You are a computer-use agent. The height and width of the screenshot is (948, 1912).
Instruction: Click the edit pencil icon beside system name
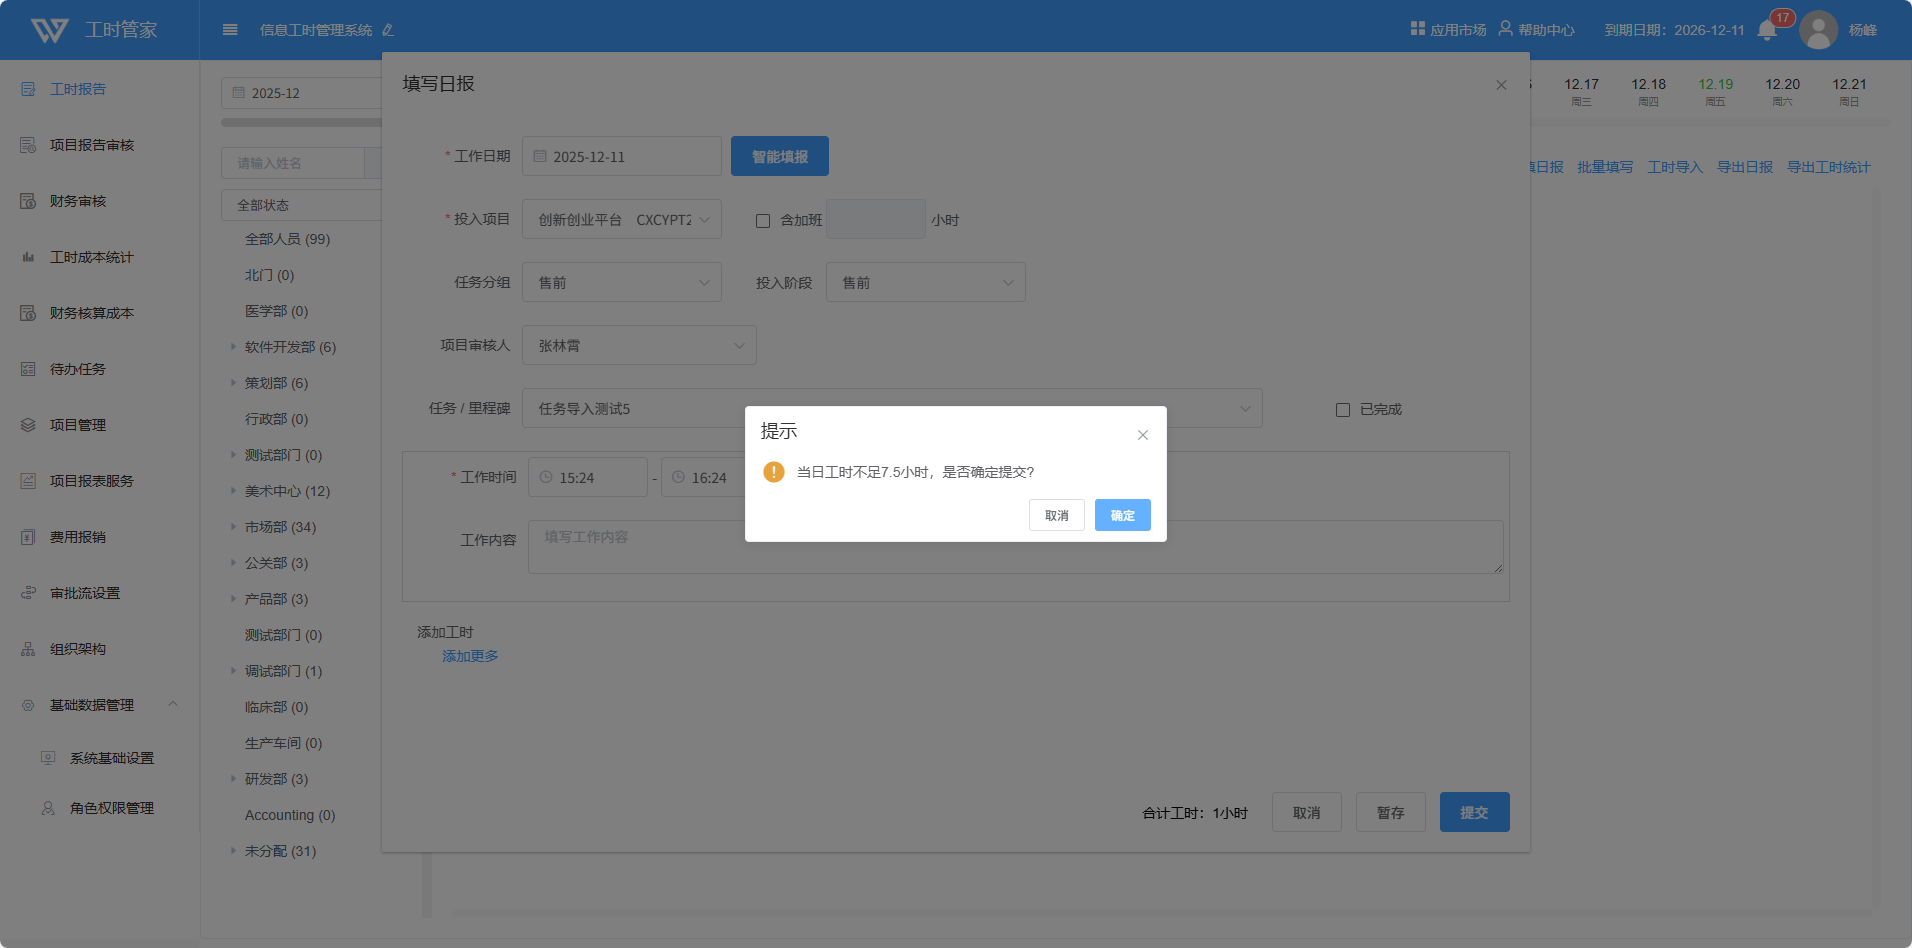click(x=388, y=30)
